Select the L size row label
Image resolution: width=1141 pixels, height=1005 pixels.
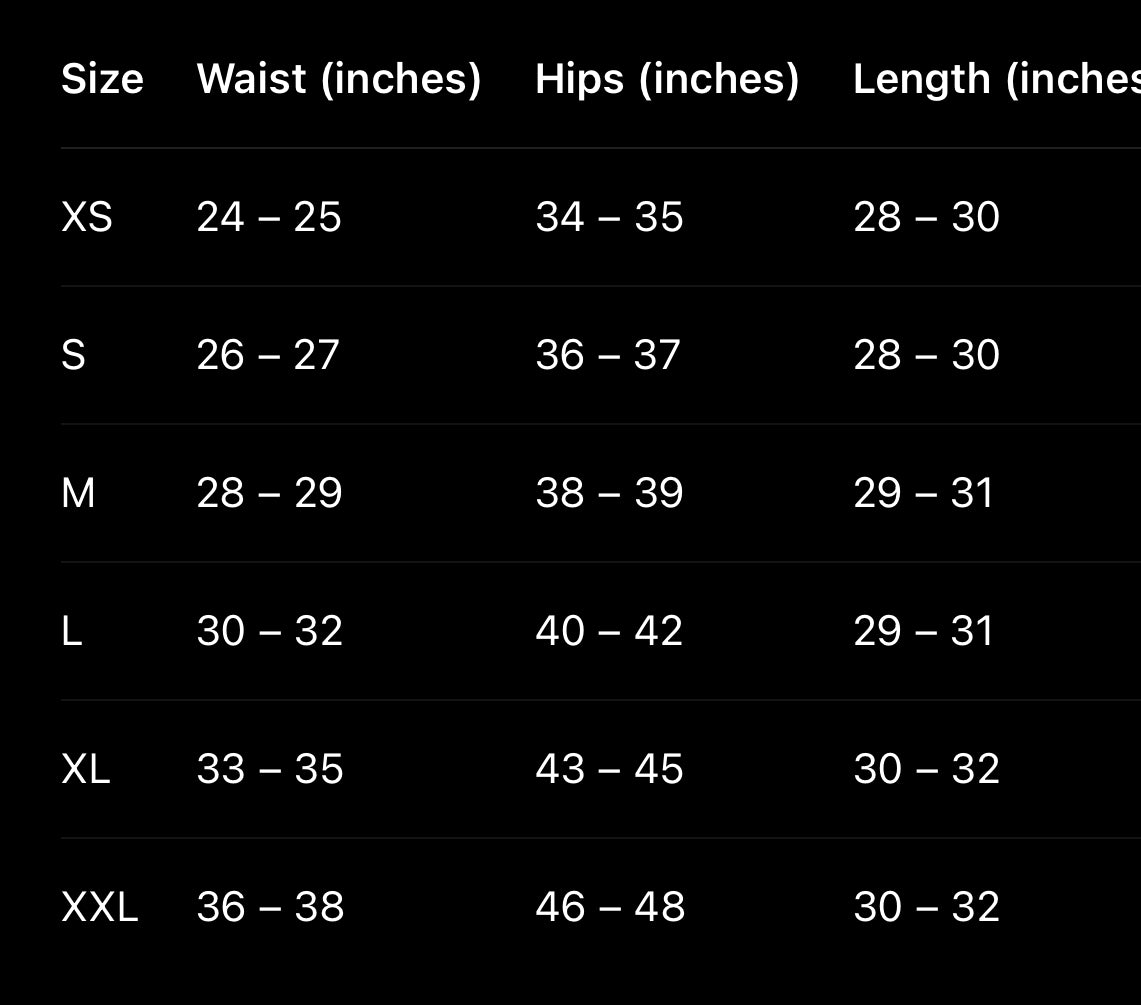tap(72, 631)
